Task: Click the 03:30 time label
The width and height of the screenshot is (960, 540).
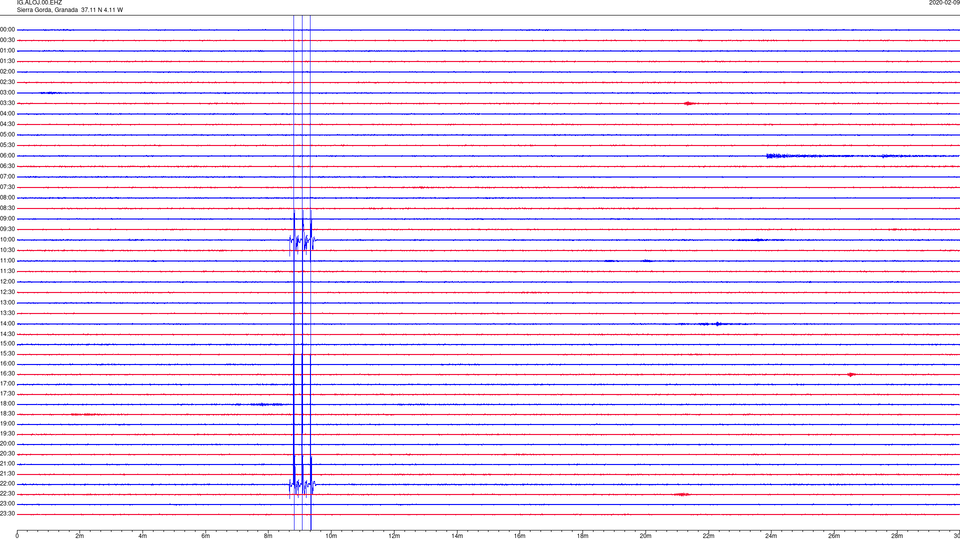Action: click(7, 103)
